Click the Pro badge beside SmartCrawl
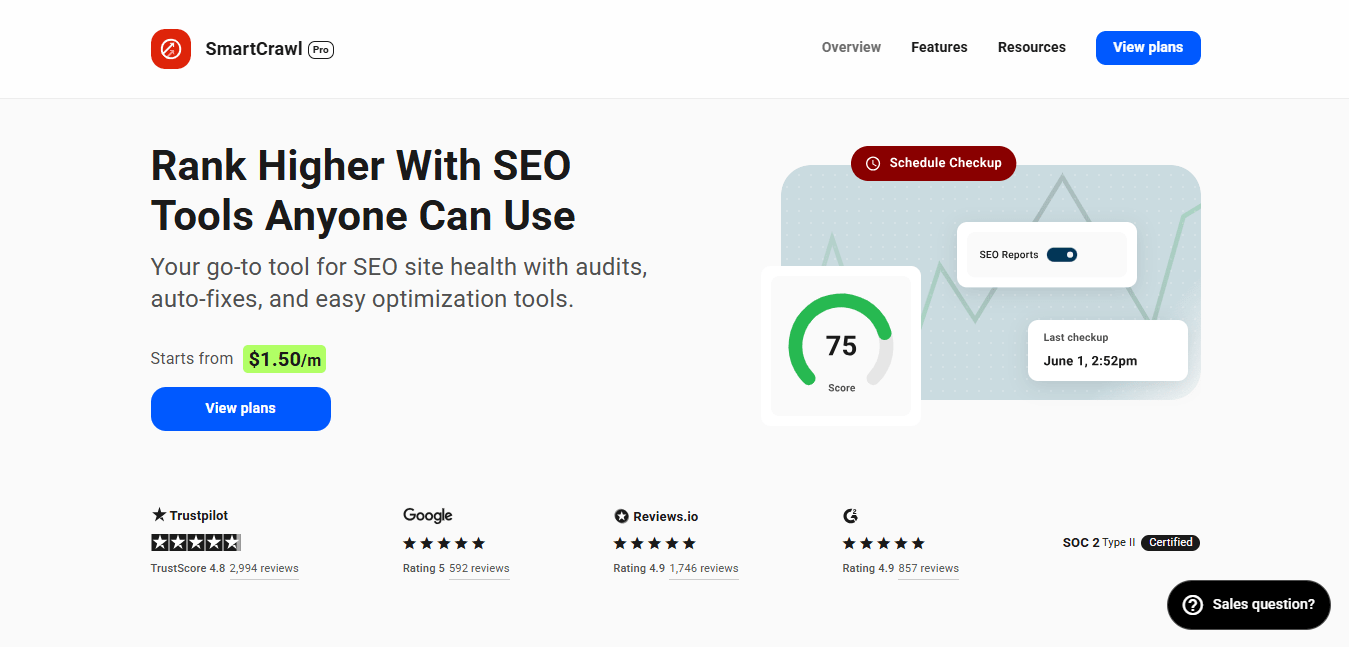 [321, 49]
